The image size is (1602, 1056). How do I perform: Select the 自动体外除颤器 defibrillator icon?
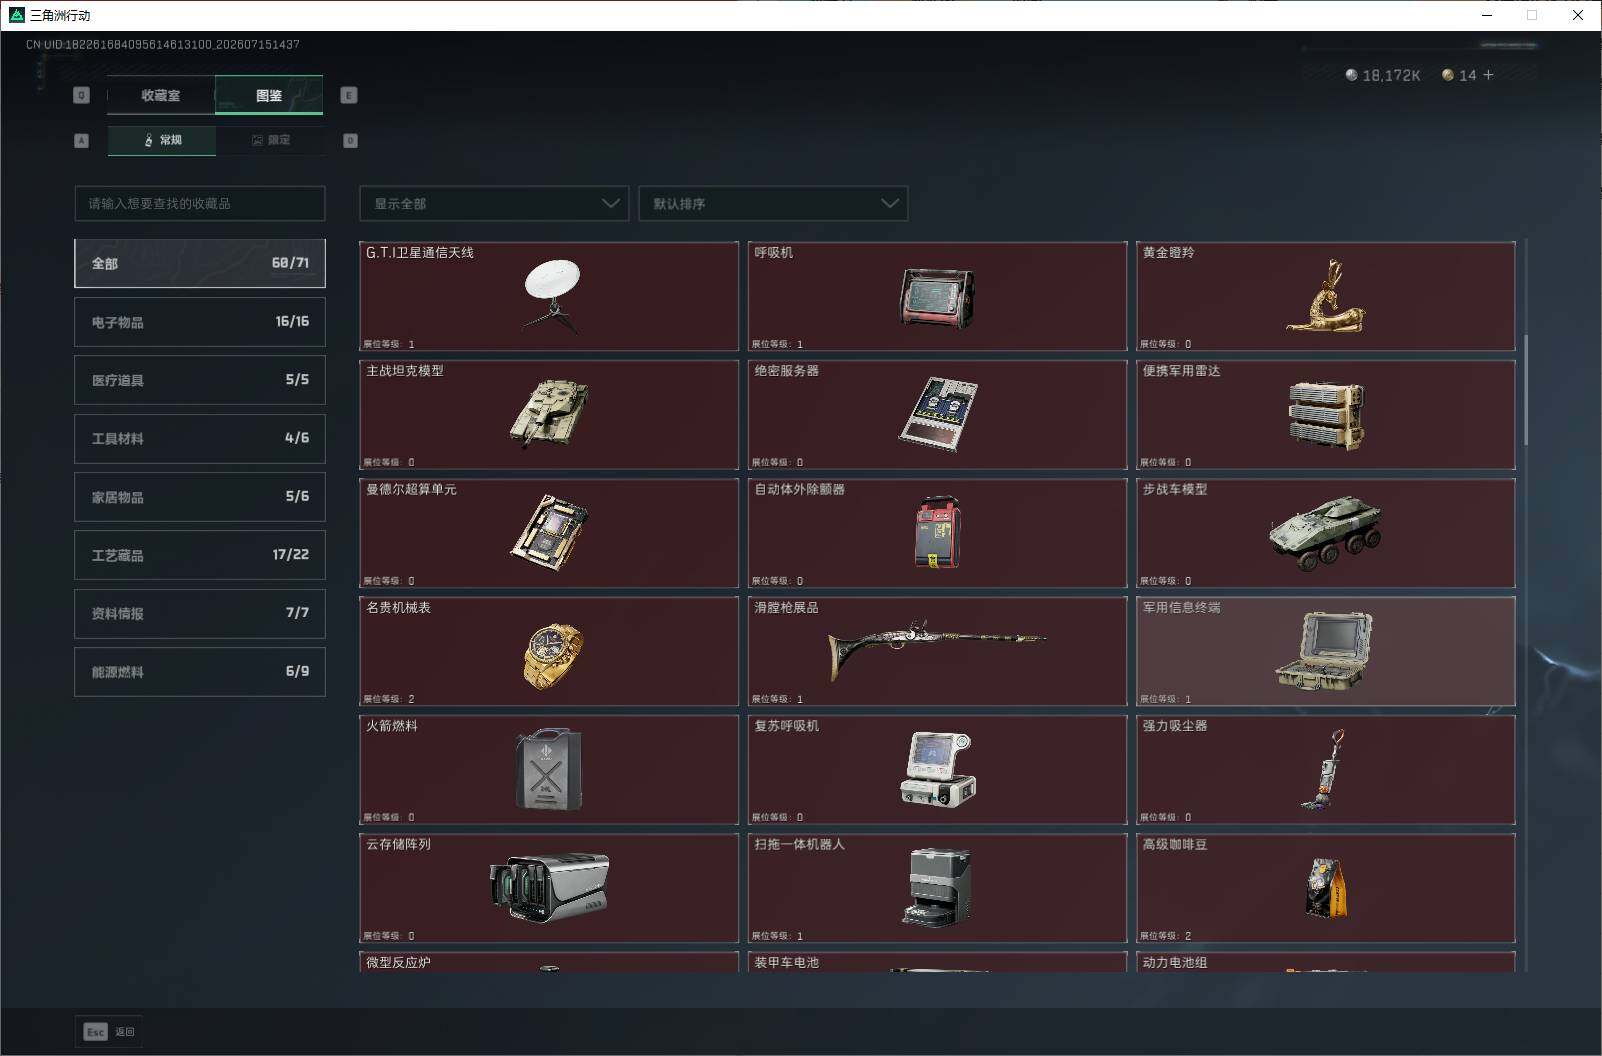tap(937, 533)
